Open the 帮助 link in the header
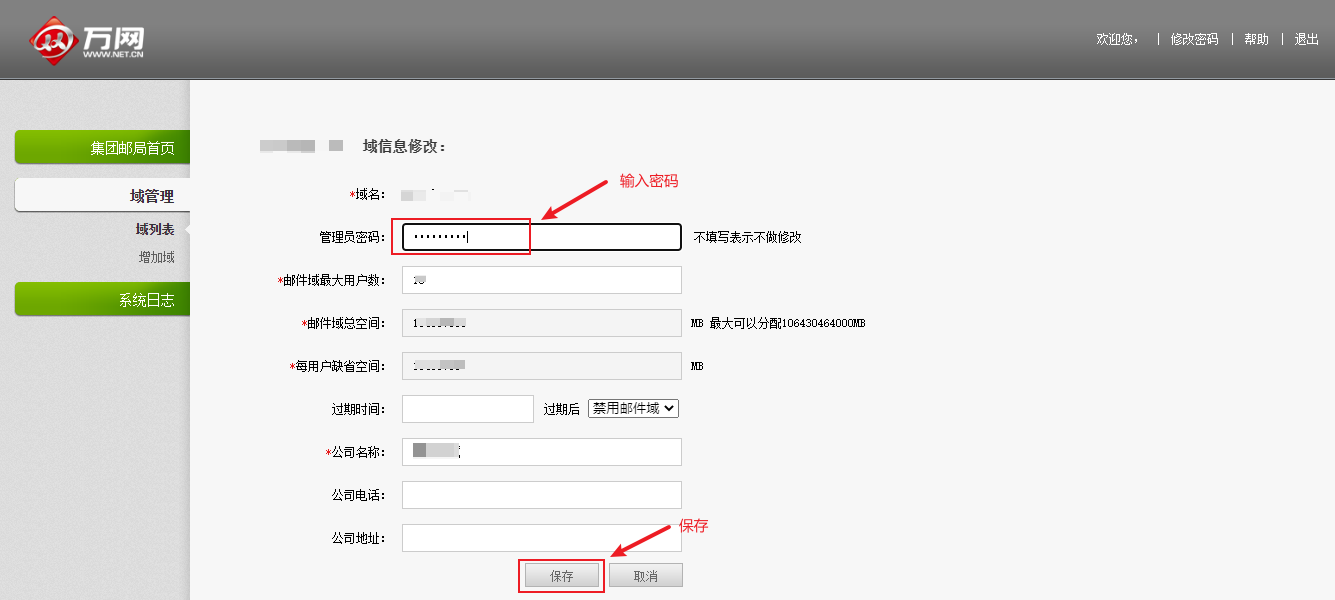Screen dimensions: 1335x600 click(1256, 39)
